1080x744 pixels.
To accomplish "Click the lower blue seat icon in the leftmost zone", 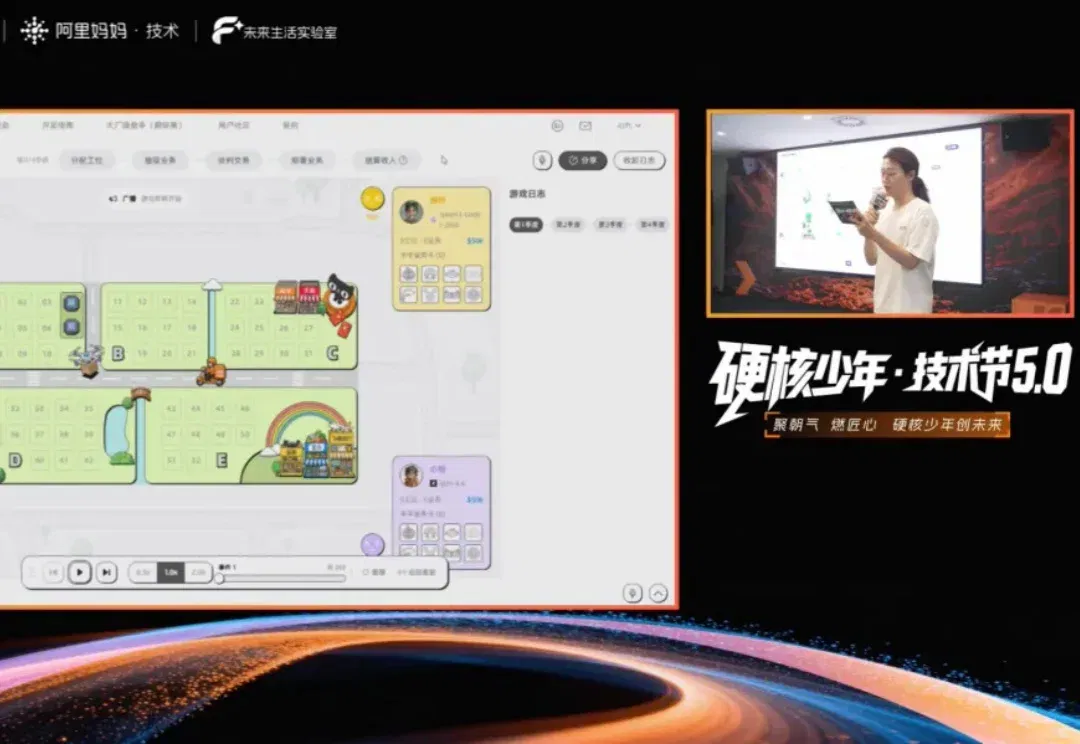I will (72, 327).
